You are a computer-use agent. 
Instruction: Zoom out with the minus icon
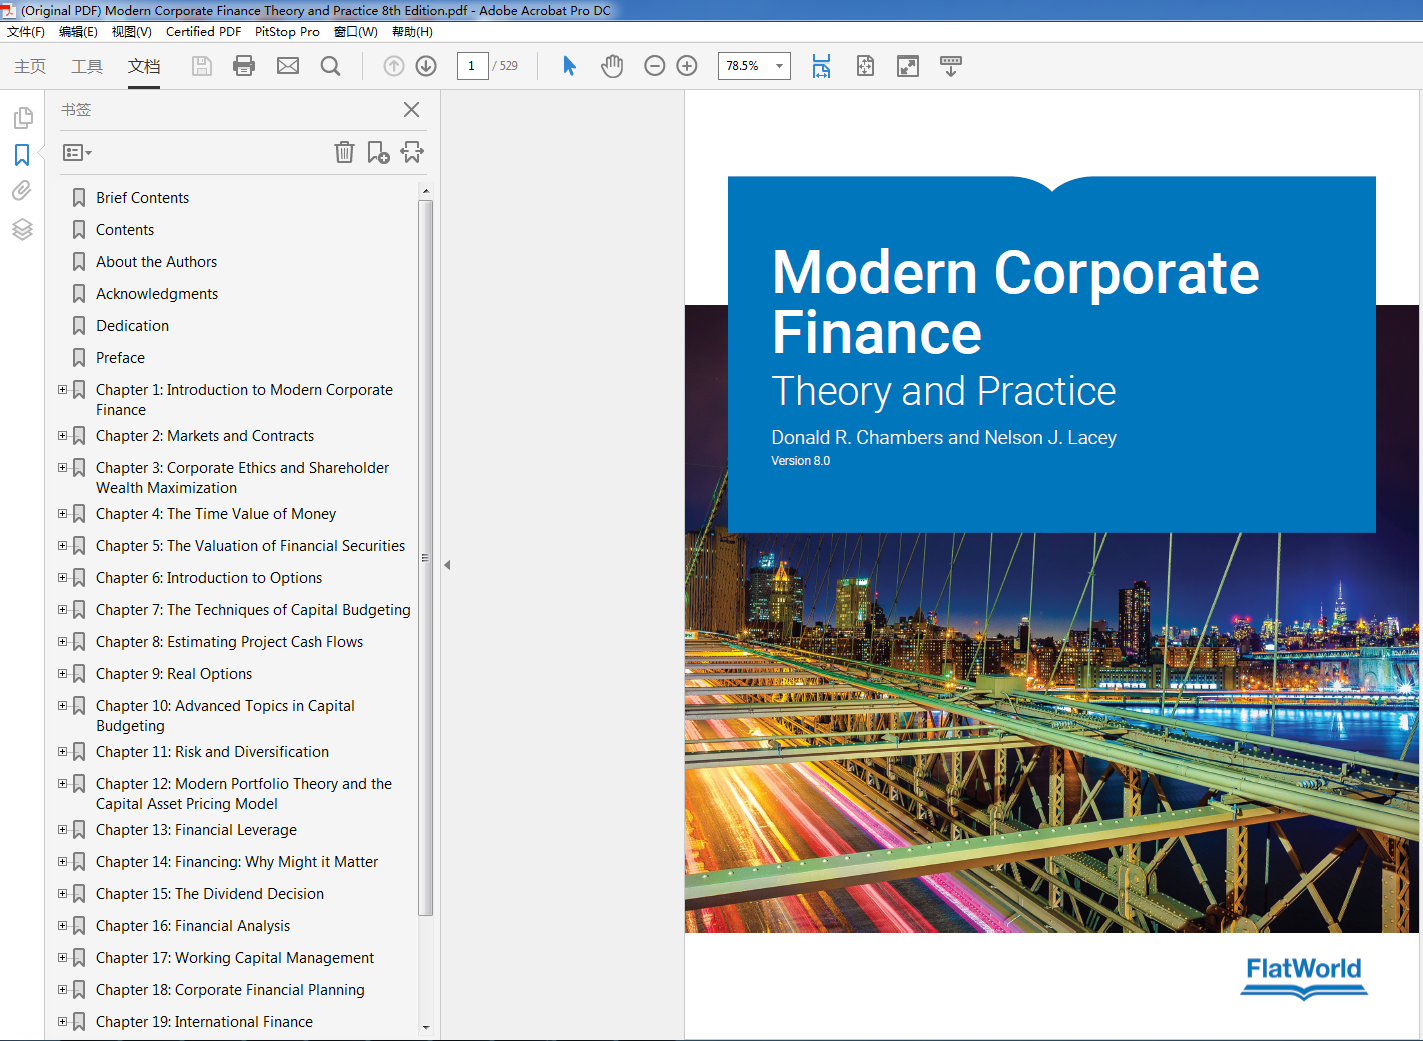[655, 66]
